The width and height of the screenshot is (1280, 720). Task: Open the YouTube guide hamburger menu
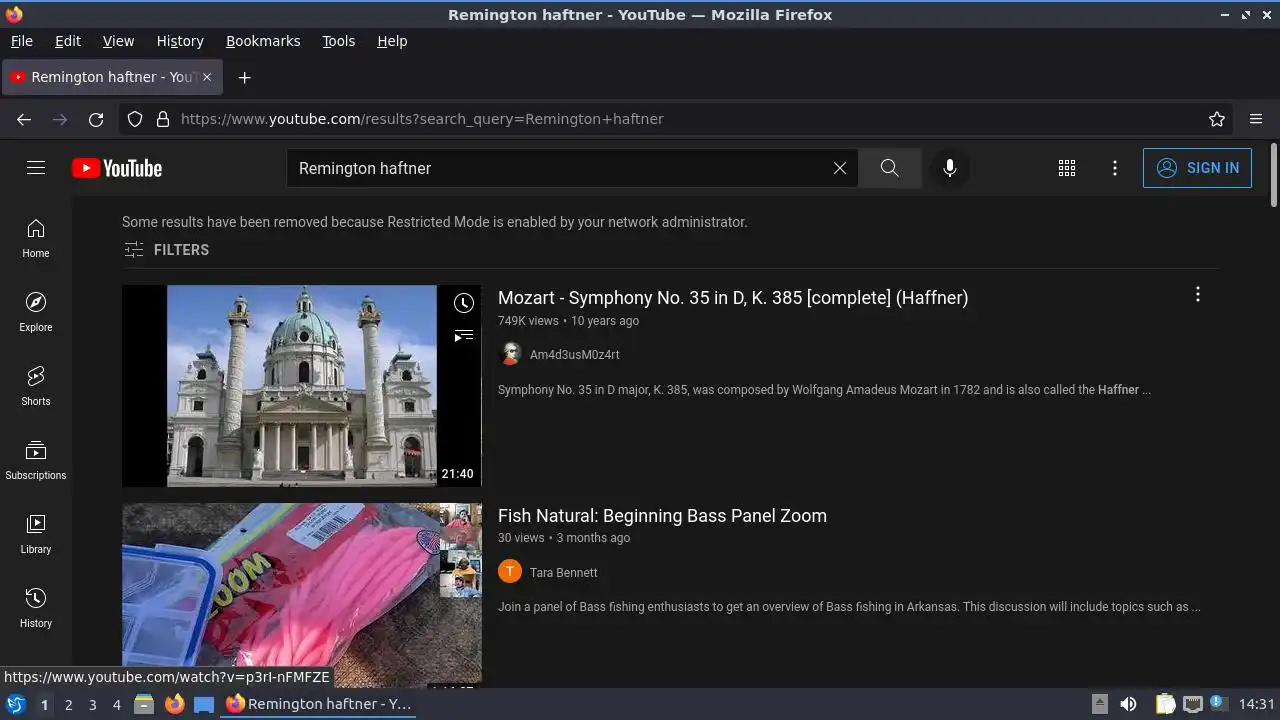(36, 168)
